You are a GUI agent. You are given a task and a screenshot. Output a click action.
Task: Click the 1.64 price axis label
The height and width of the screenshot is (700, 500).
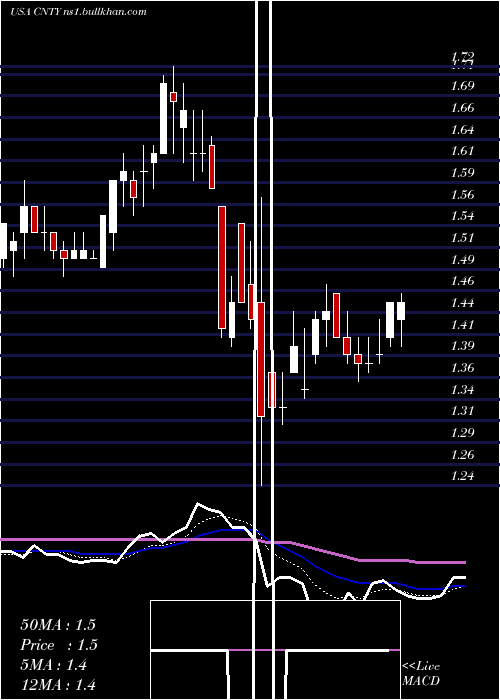(x=462, y=130)
